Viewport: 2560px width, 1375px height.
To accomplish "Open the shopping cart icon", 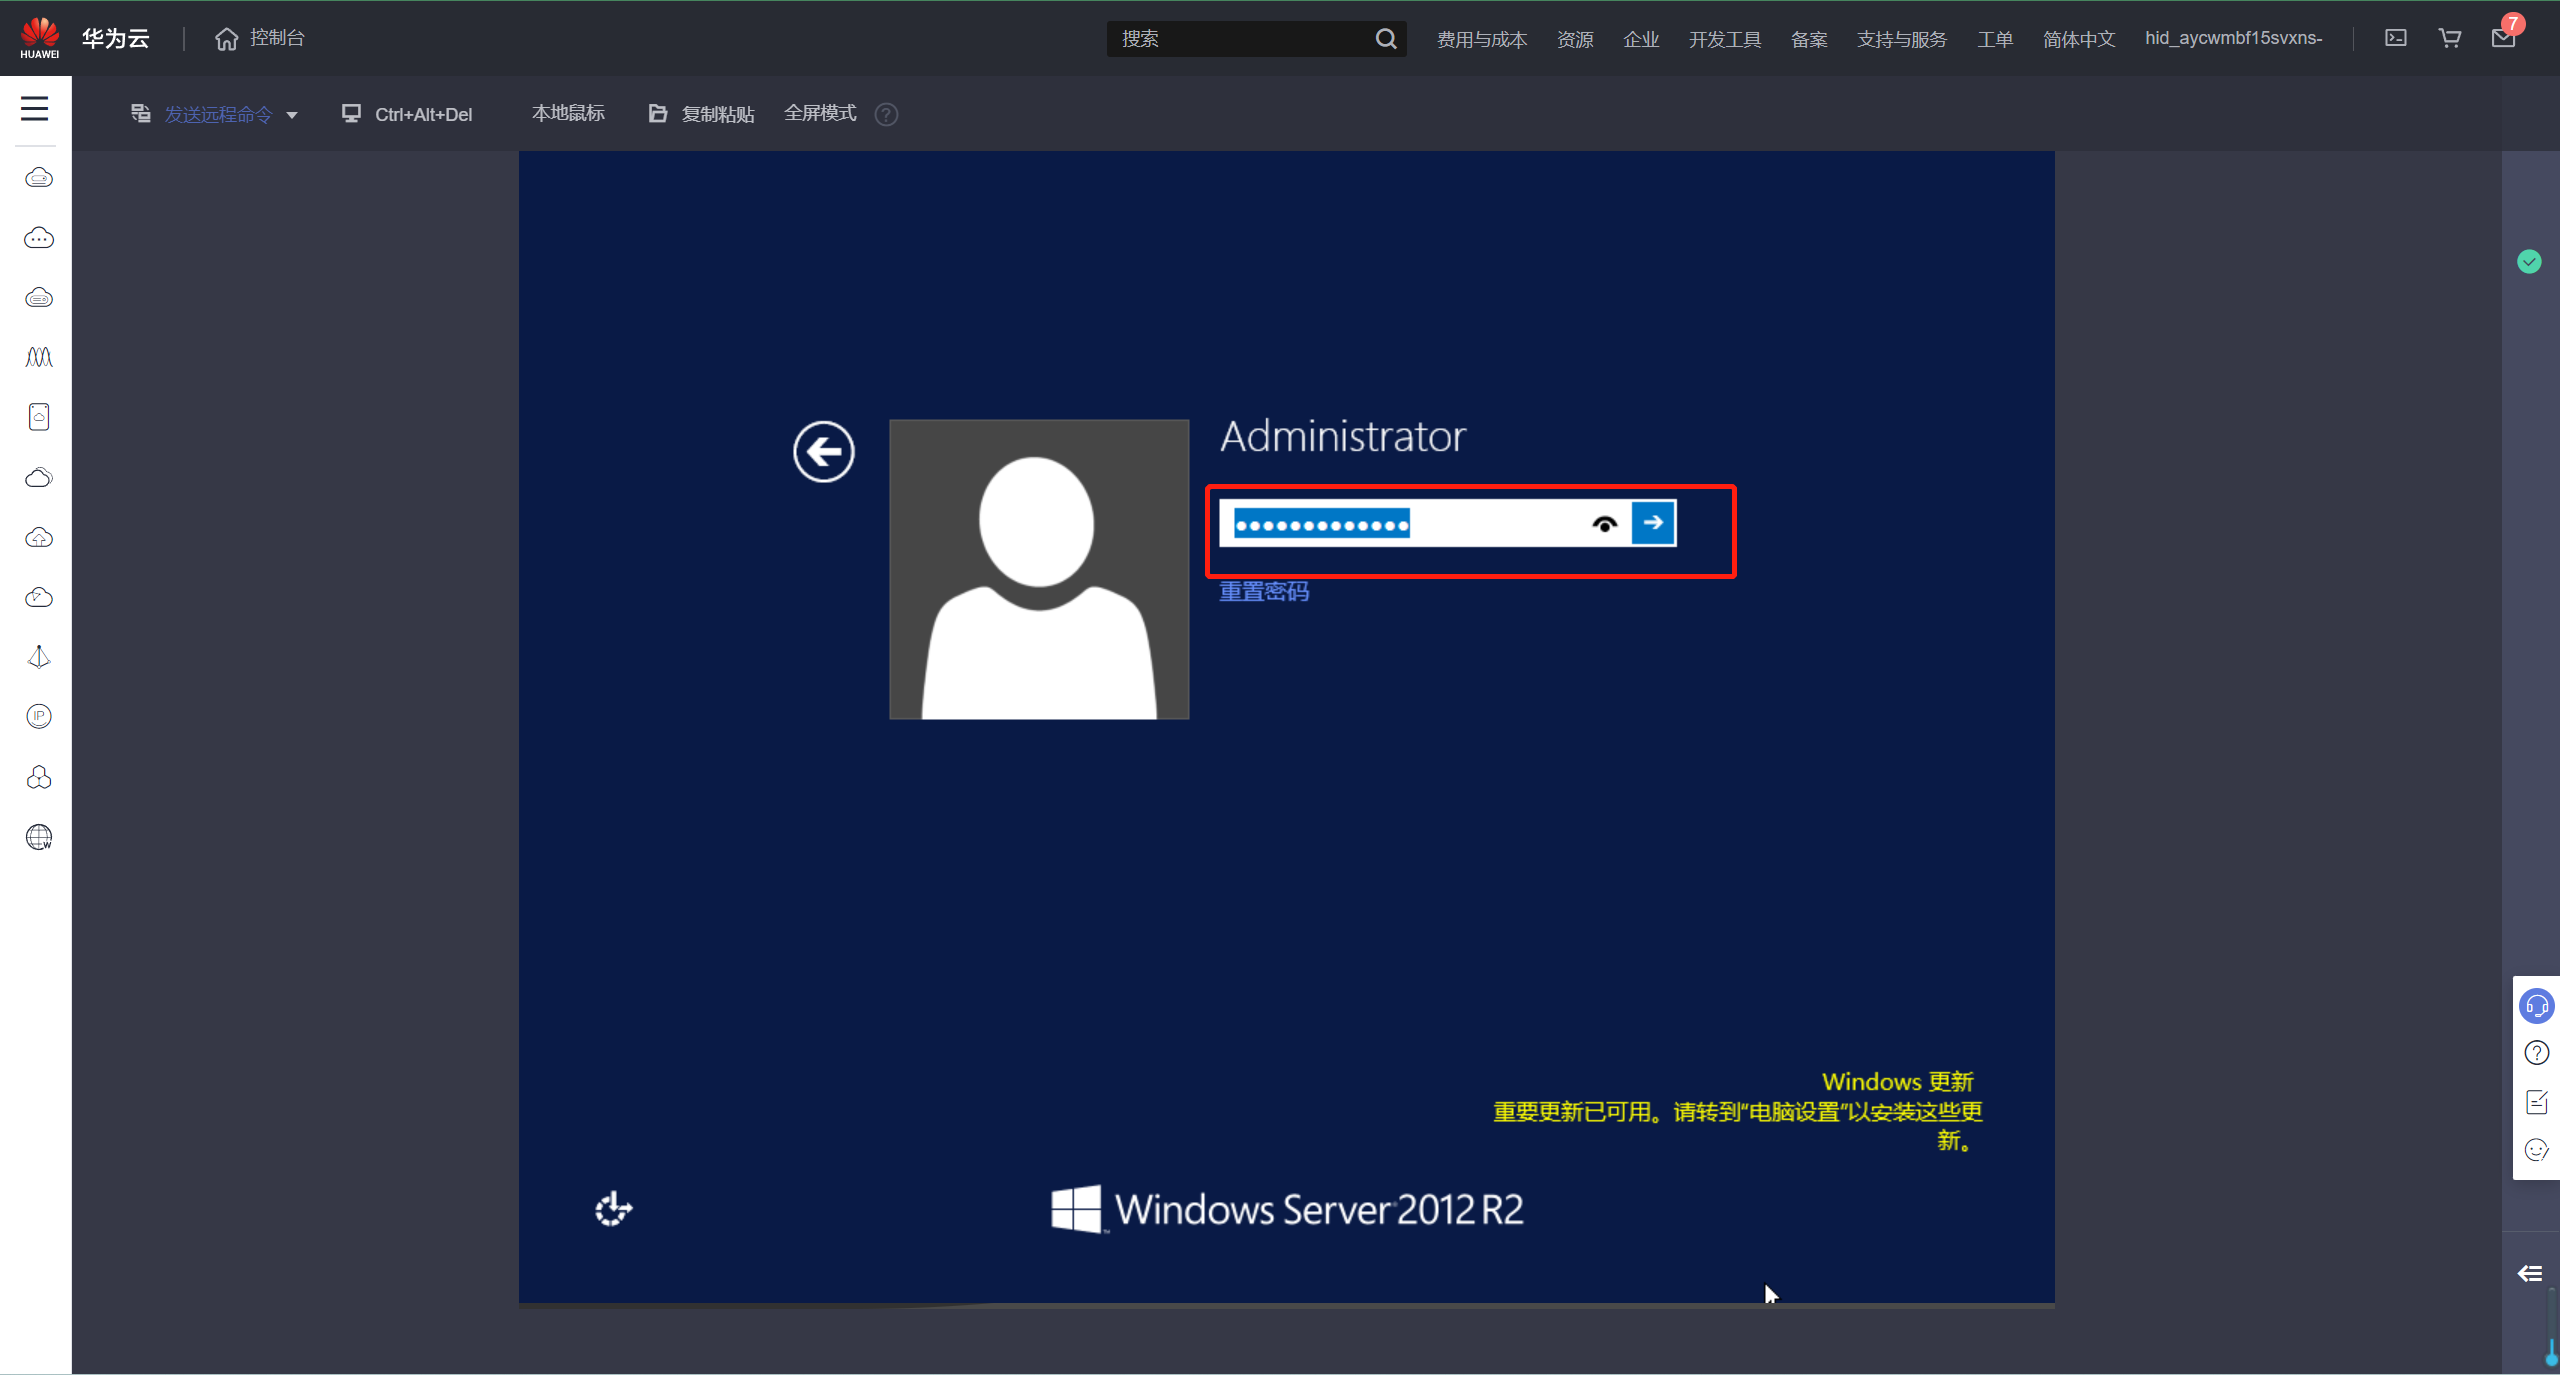I will 2450,38.
